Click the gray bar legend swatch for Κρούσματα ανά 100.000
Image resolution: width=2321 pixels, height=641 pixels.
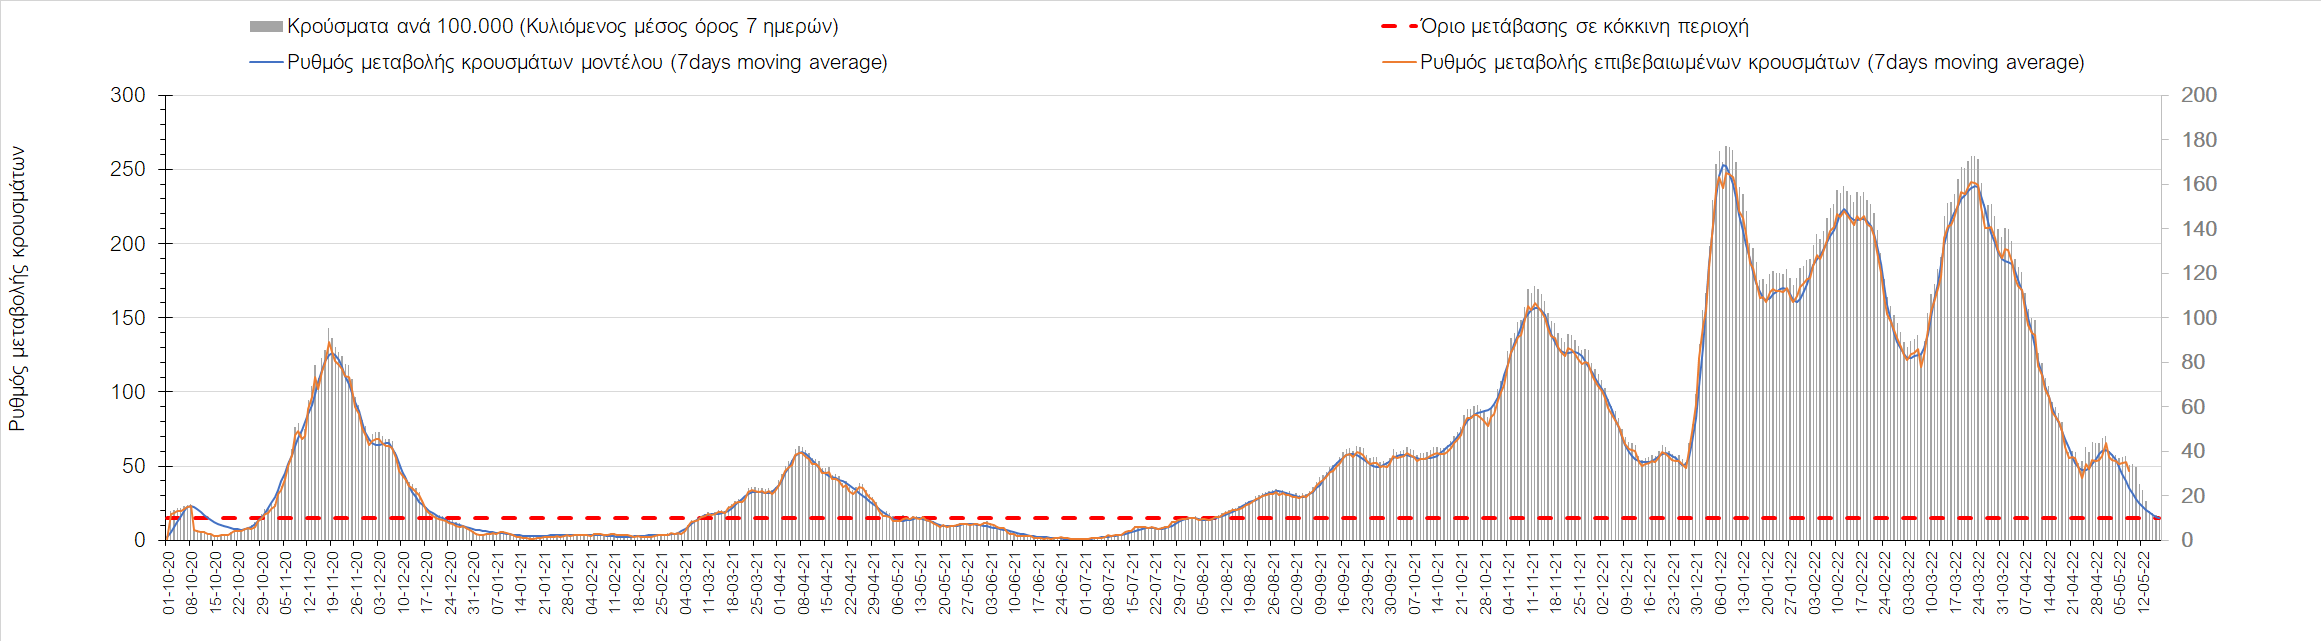[x=266, y=27]
